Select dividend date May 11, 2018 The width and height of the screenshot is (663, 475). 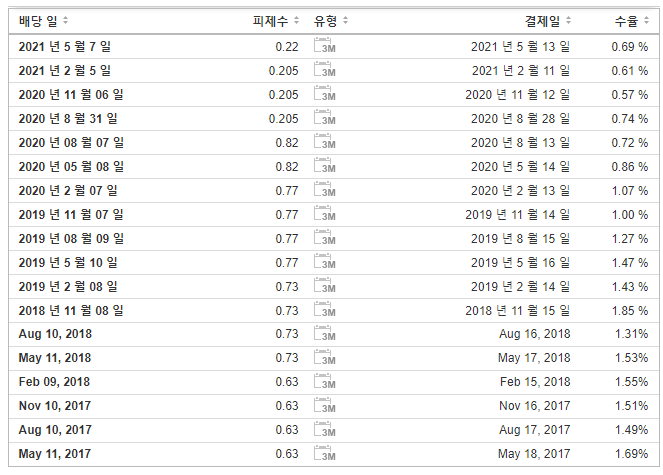click(55, 358)
